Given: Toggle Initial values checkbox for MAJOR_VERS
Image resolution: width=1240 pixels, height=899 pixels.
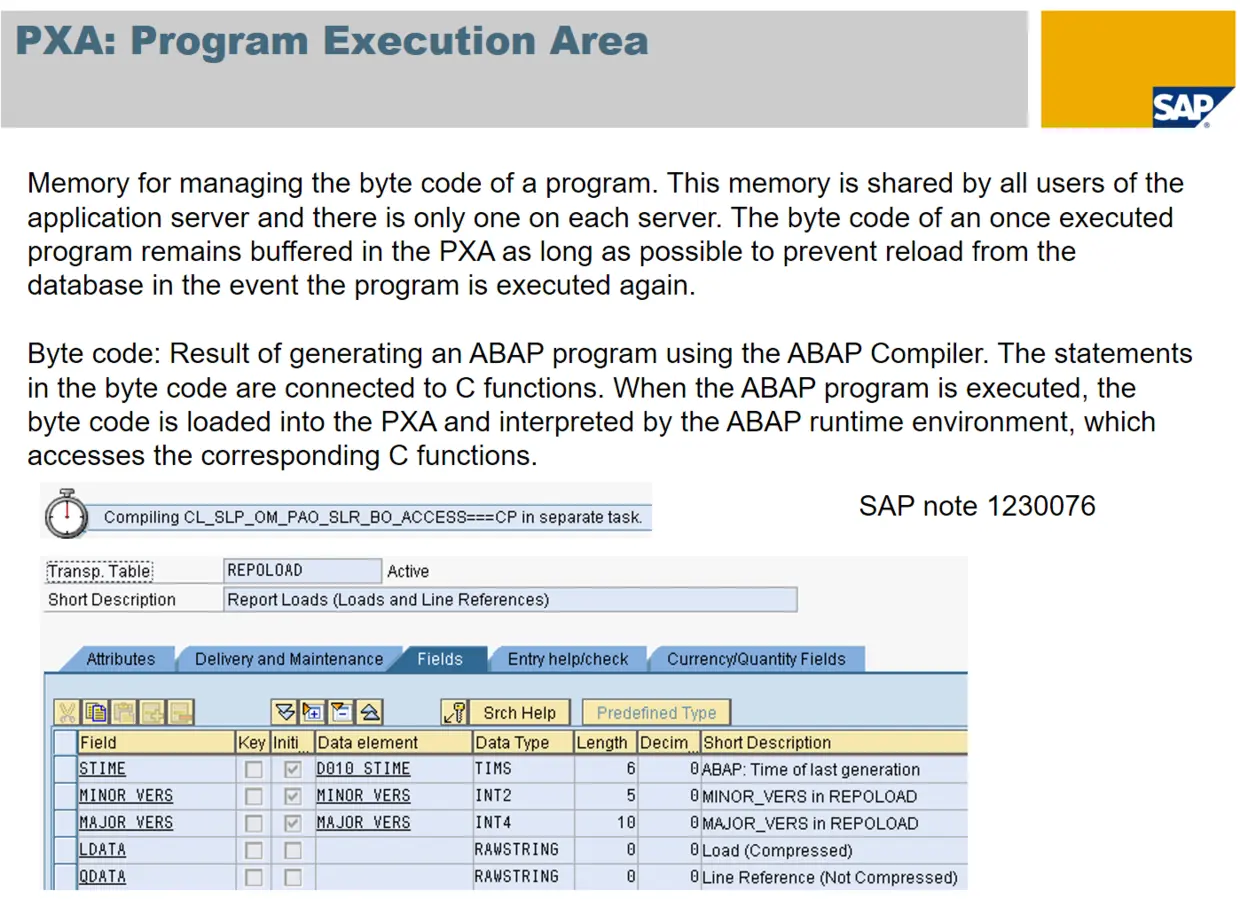Looking at the screenshot, I should pos(293,824).
